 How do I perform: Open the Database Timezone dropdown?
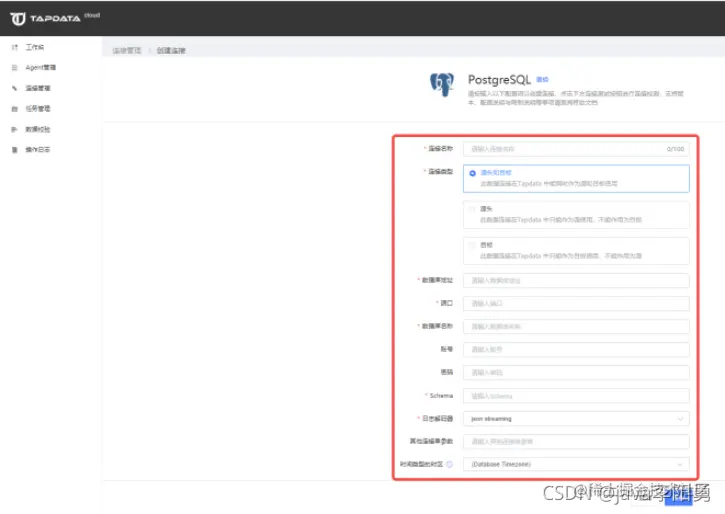[x=576, y=464]
